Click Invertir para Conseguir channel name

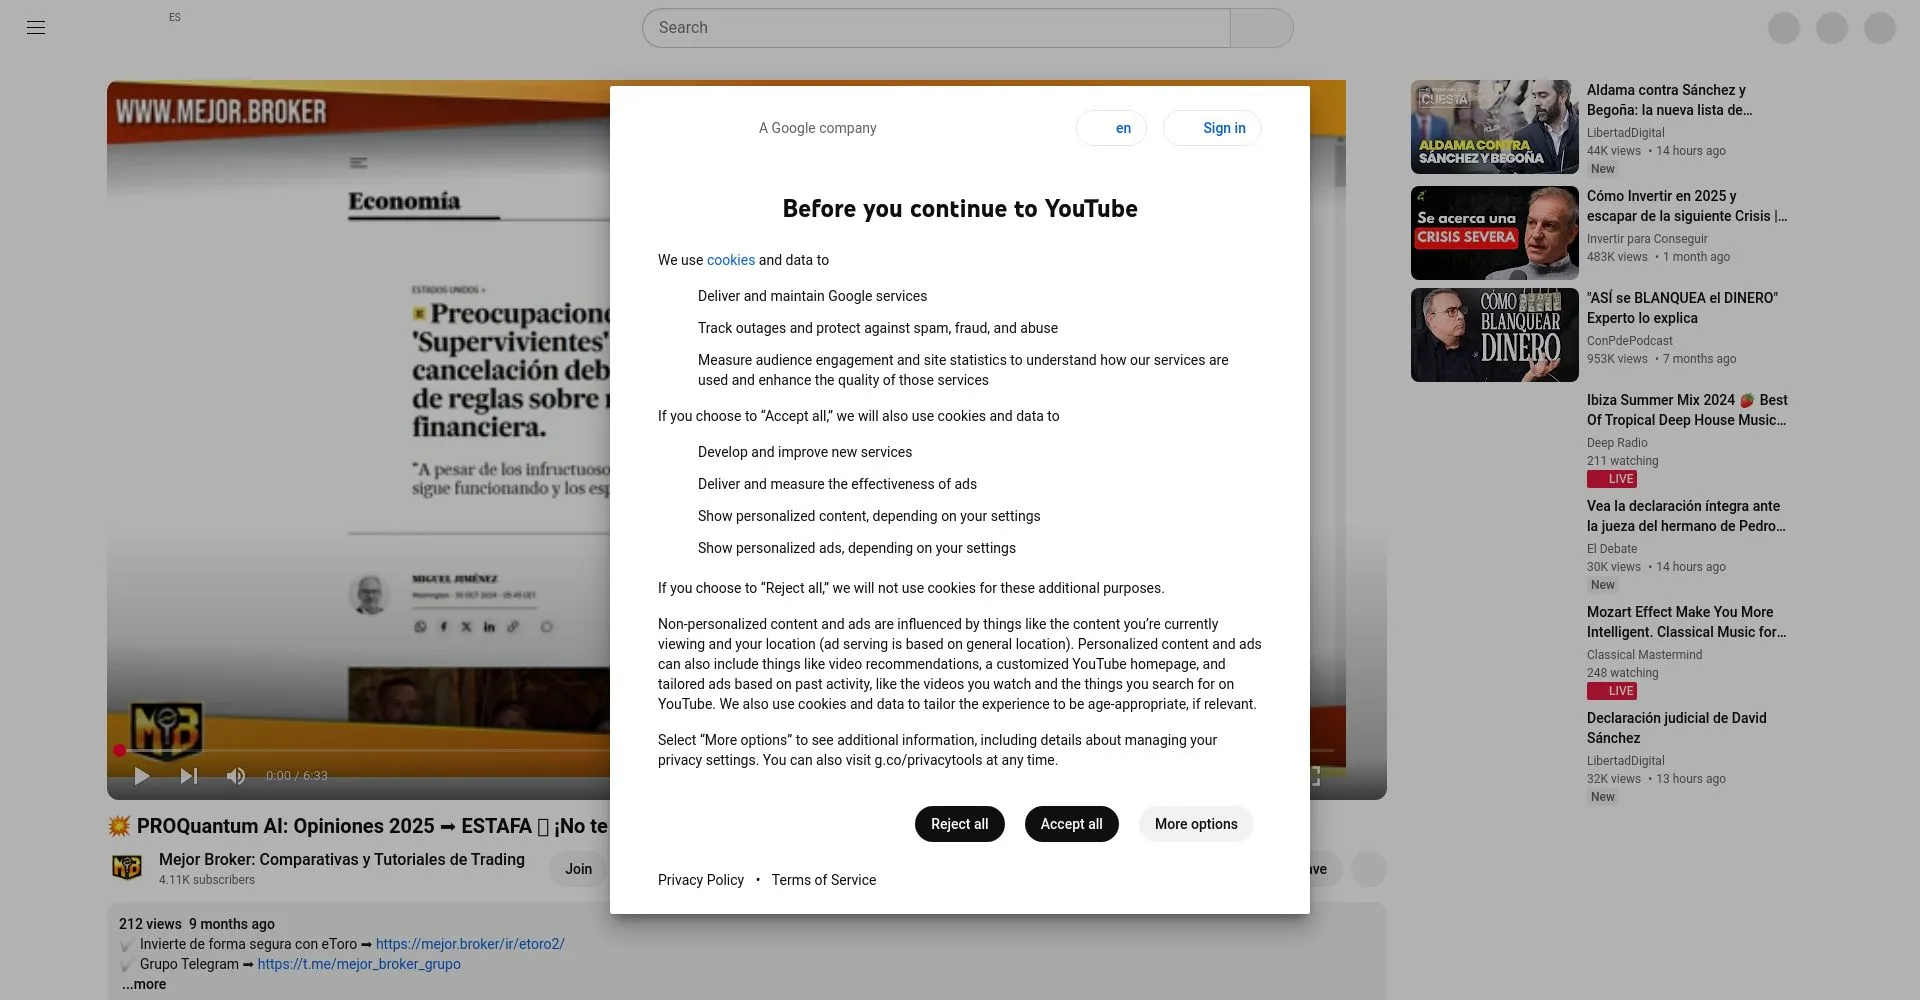pyautogui.click(x=1647, y=239)
